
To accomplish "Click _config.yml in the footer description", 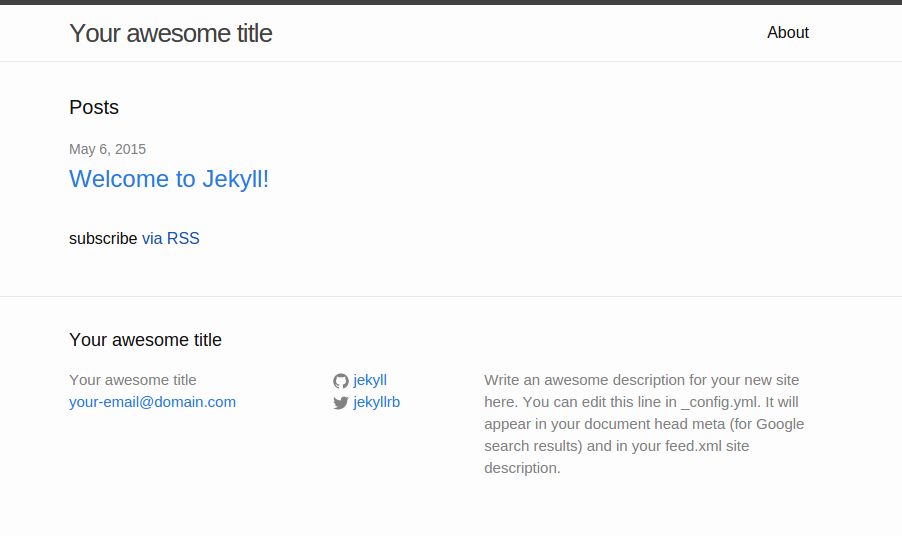I will (721, 402).
